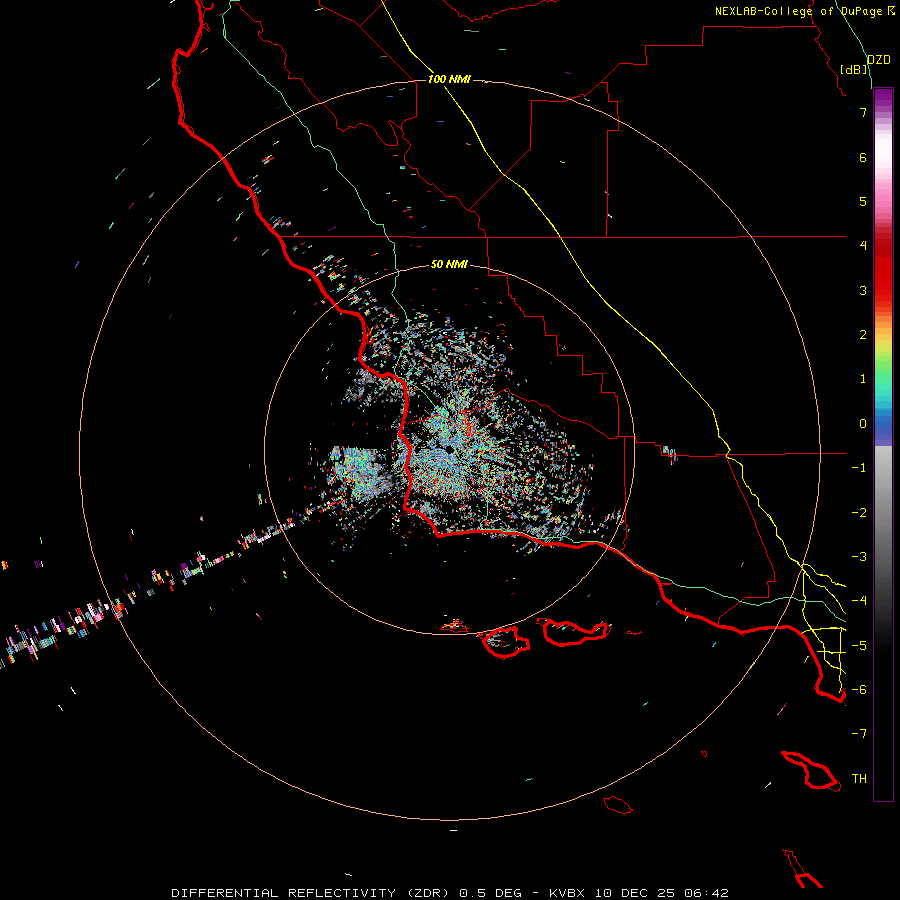Click the positive '4' scale value
Screen dimensions: 900x900
tap(863, 246)
